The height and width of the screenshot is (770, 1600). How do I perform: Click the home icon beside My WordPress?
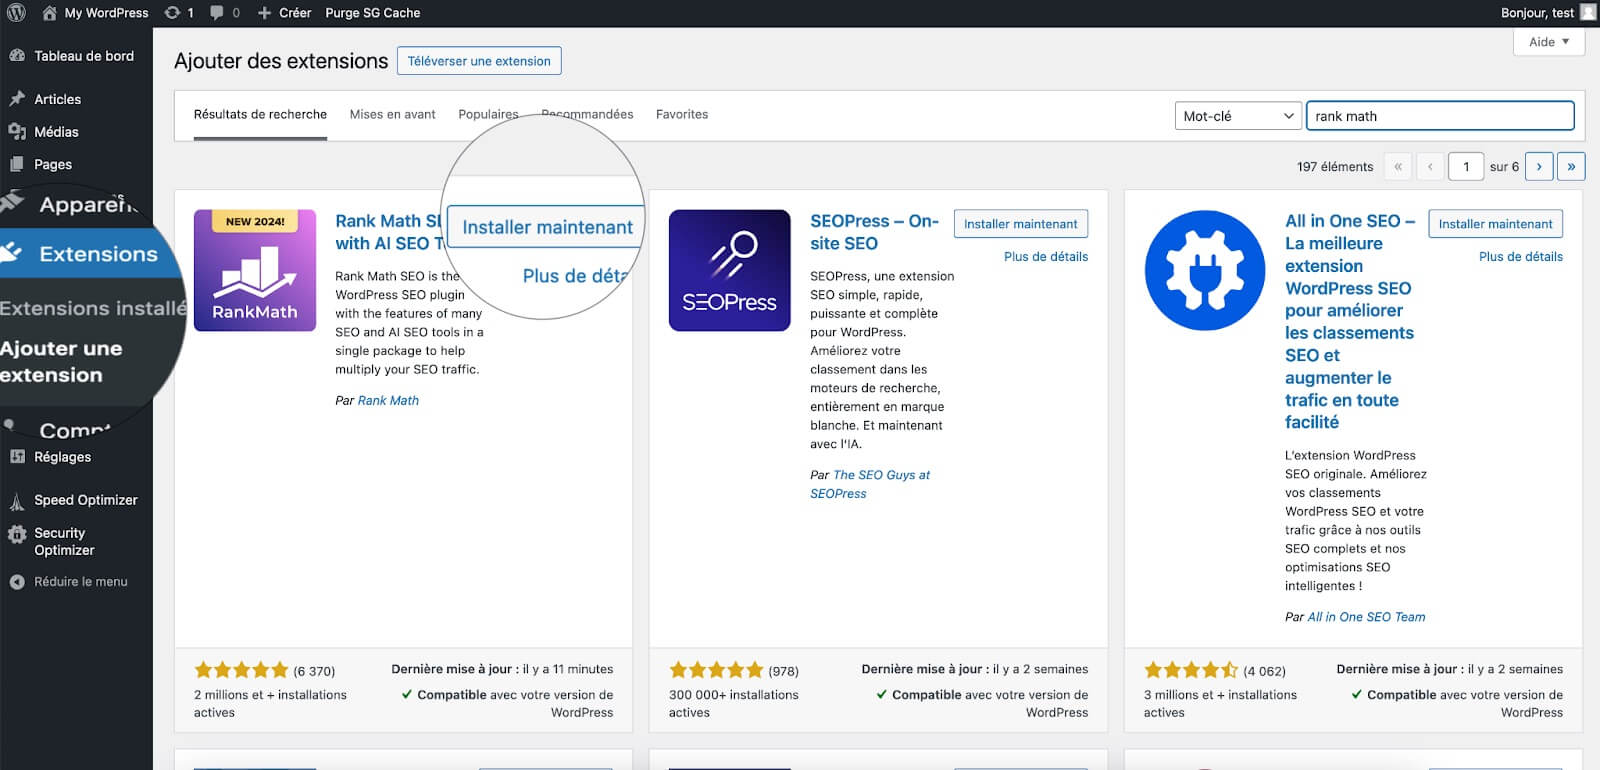[x=49, y=13]
